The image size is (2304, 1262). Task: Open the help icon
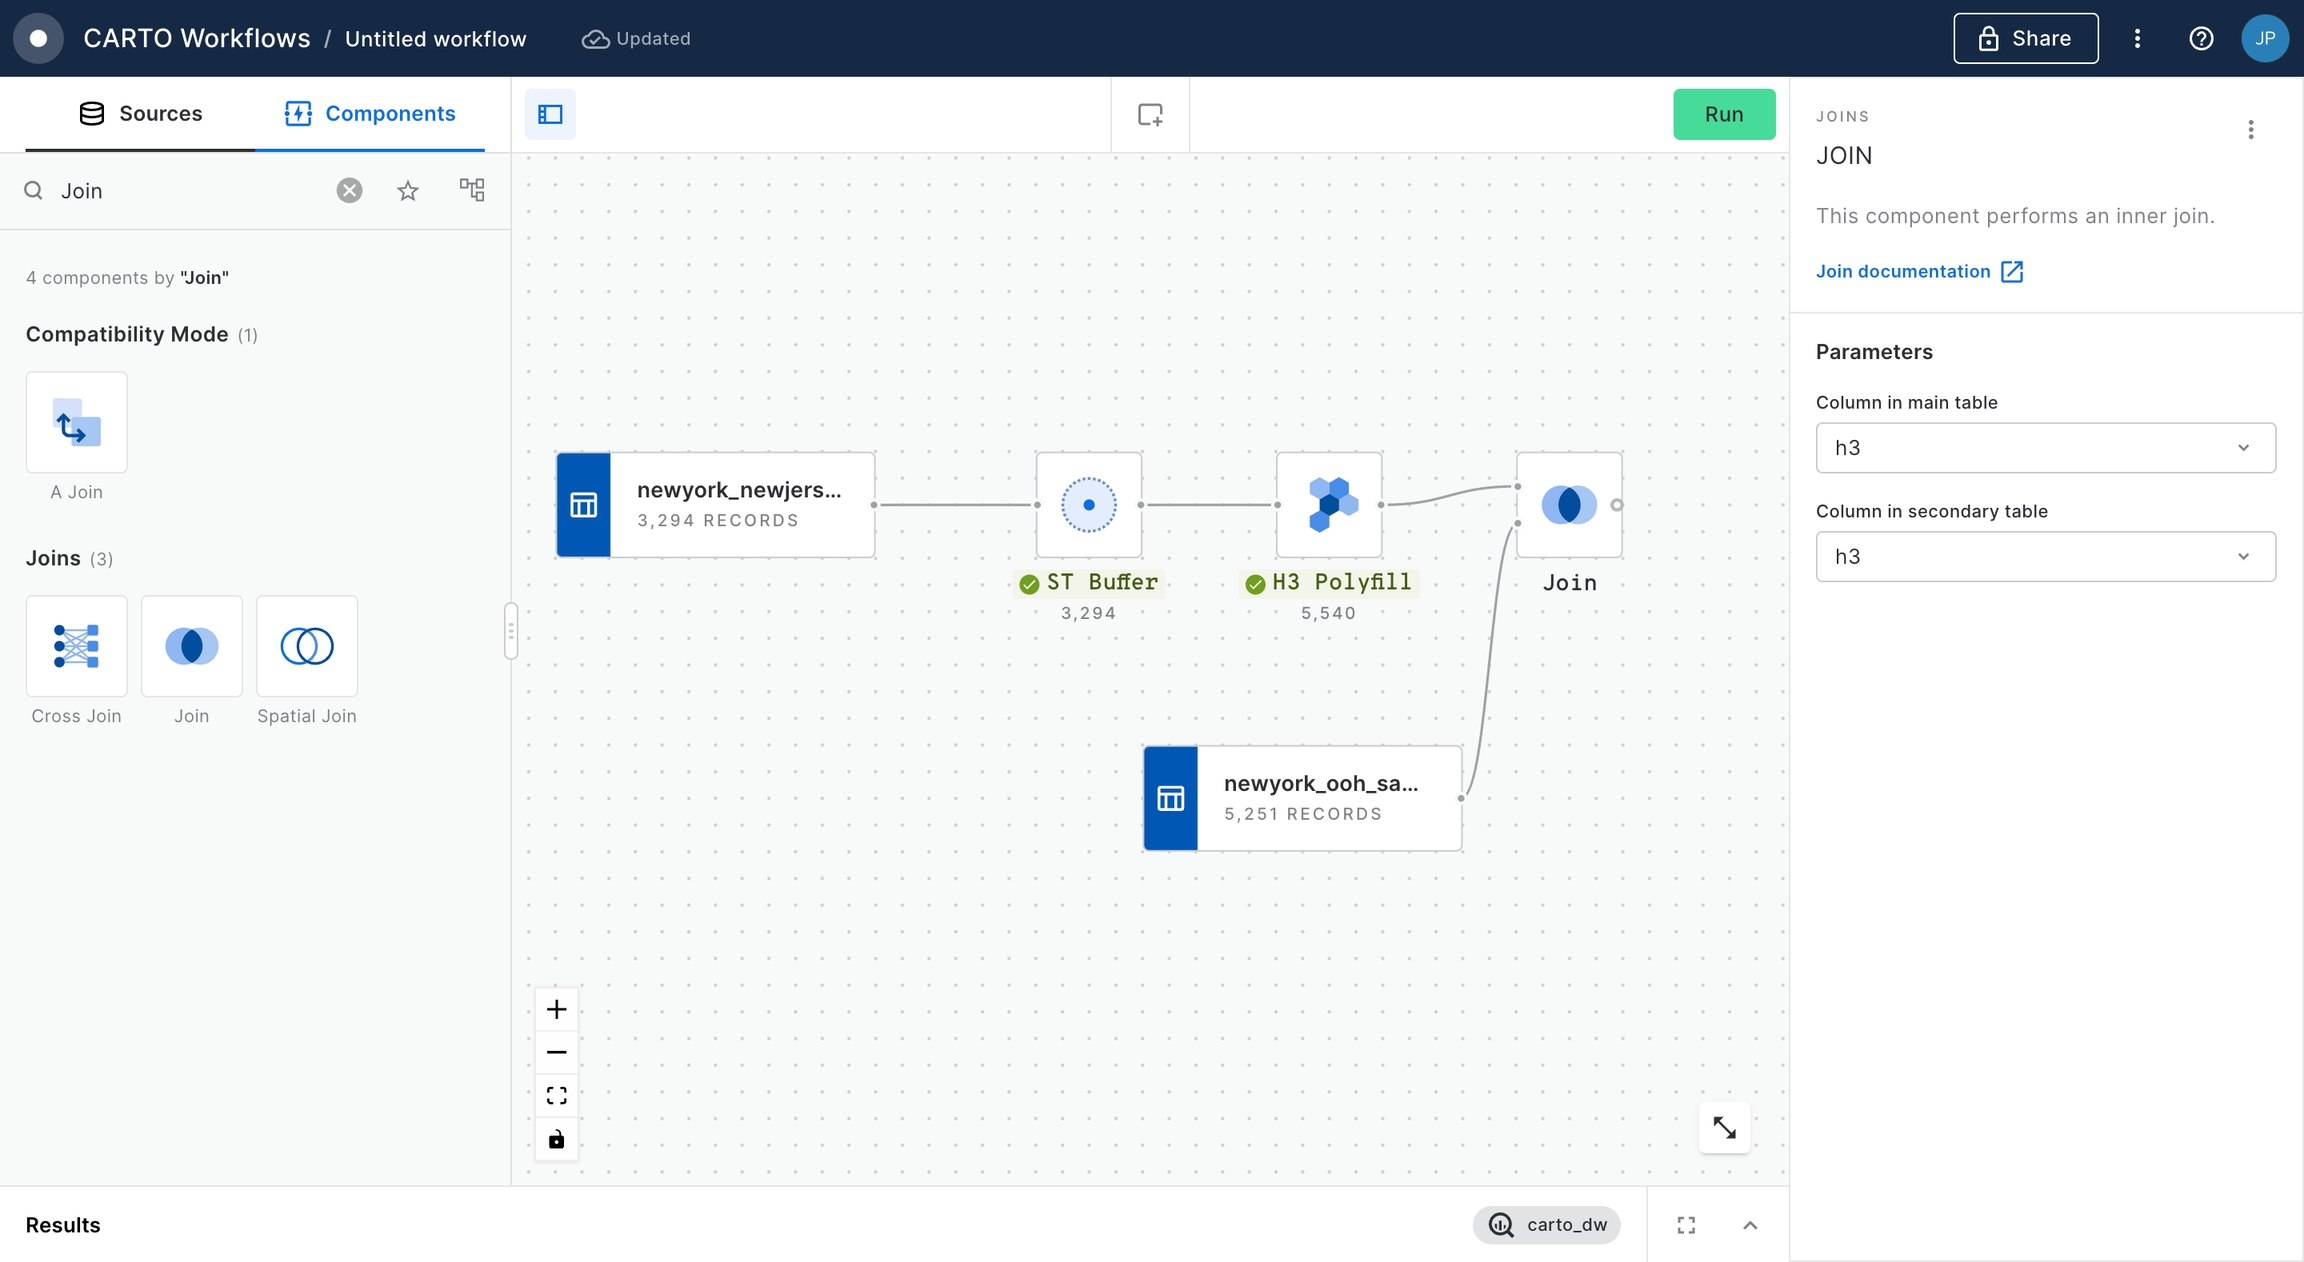(x=2201, y=38)
